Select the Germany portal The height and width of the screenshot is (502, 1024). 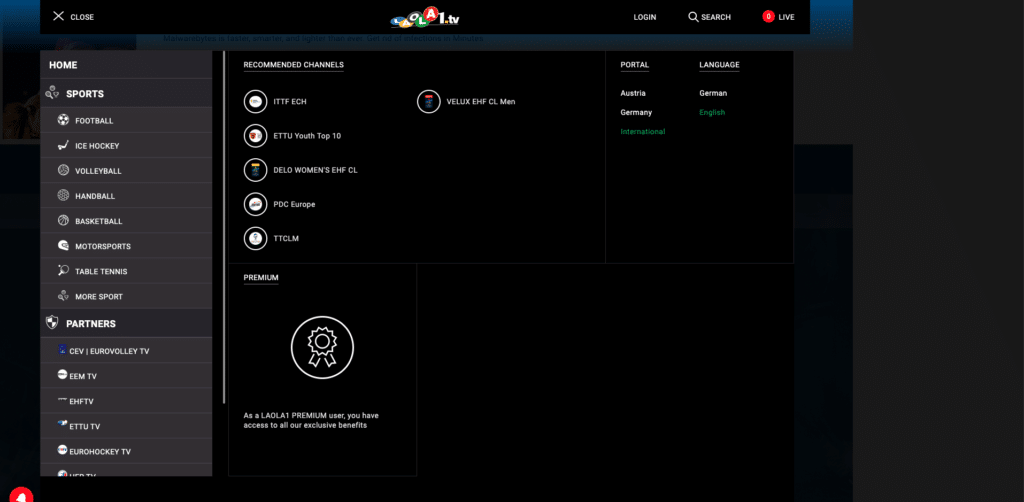[636, 112]
